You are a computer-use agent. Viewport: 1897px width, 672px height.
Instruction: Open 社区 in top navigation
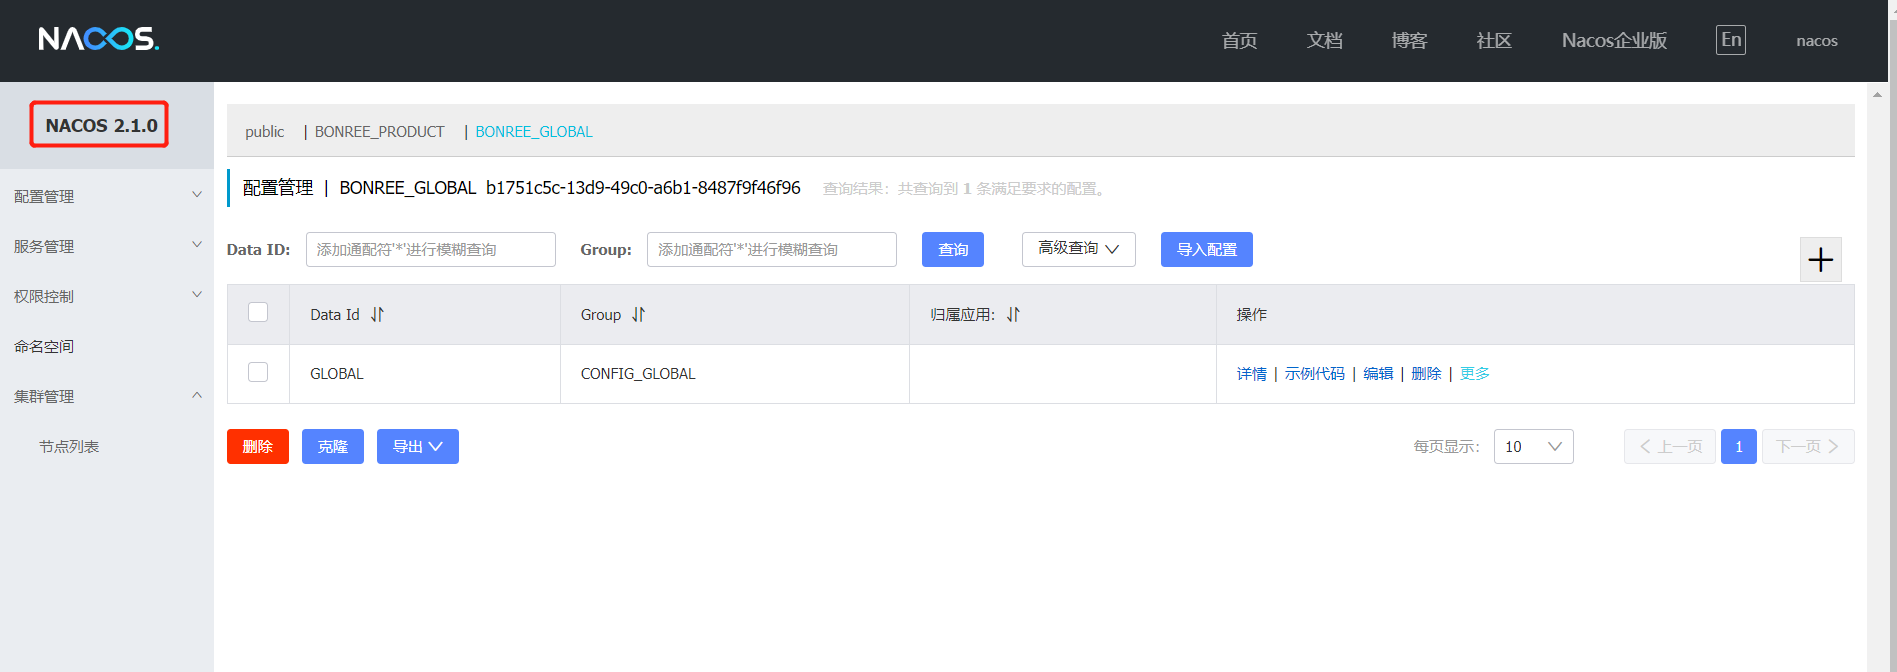pos(1494,40)
